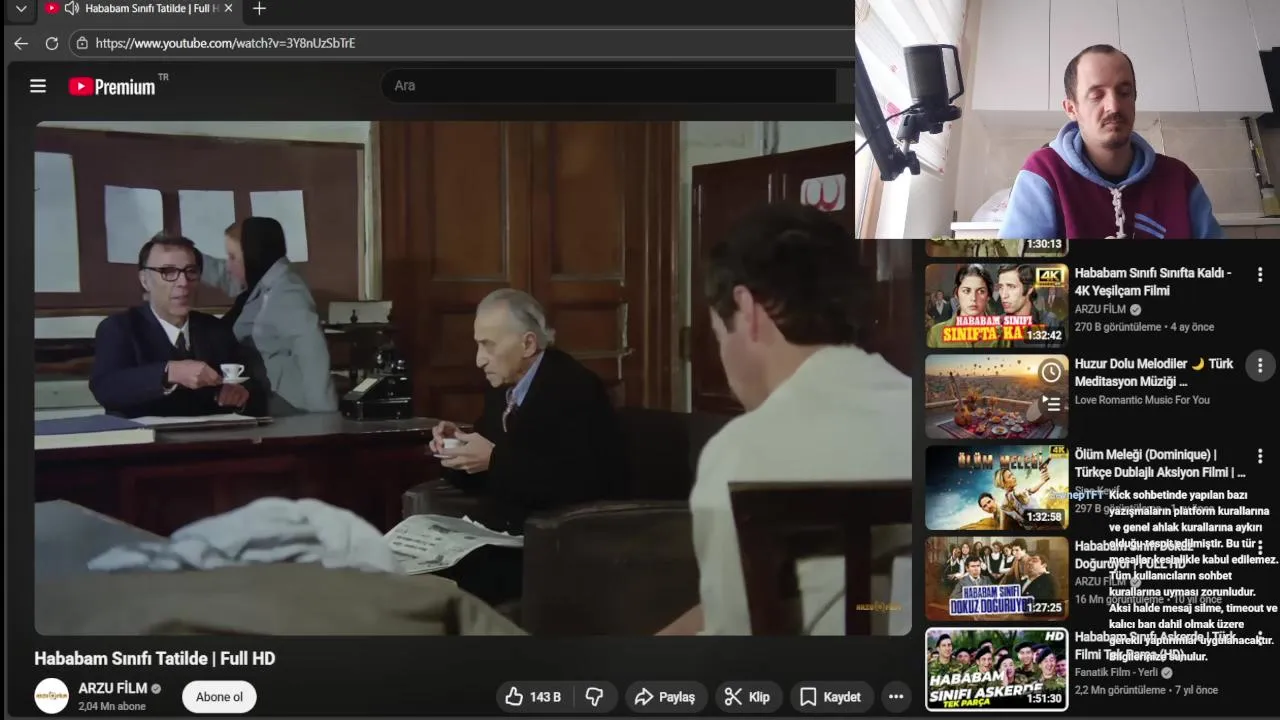Click the 2,04 Mn abone subscriber count
Screen dimensions: 1280x720
pos(112,706)
